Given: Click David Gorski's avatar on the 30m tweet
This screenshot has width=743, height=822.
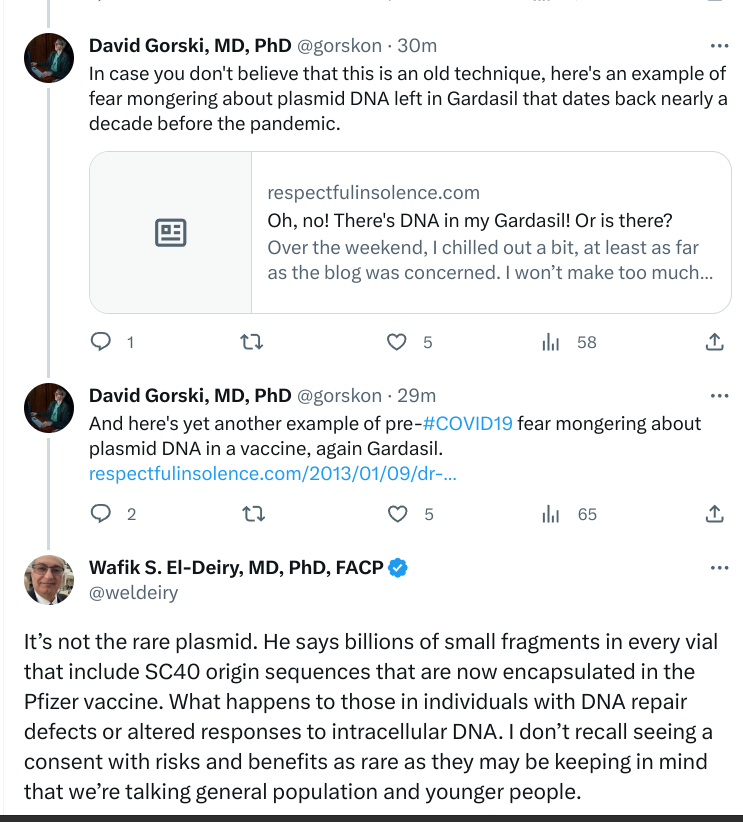Looking at the screenshot, I should tap(49, 59).
